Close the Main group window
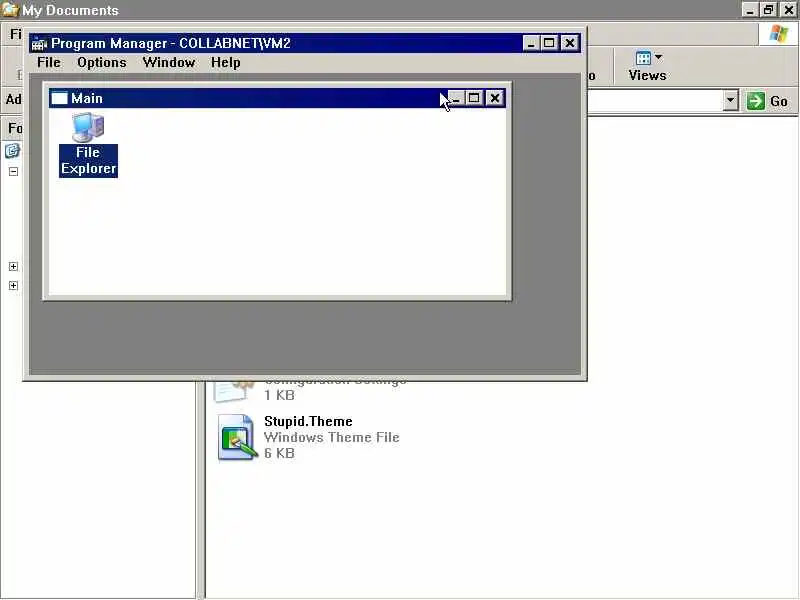Viewport: 800px width, 600px height. (x=494, y=98)
